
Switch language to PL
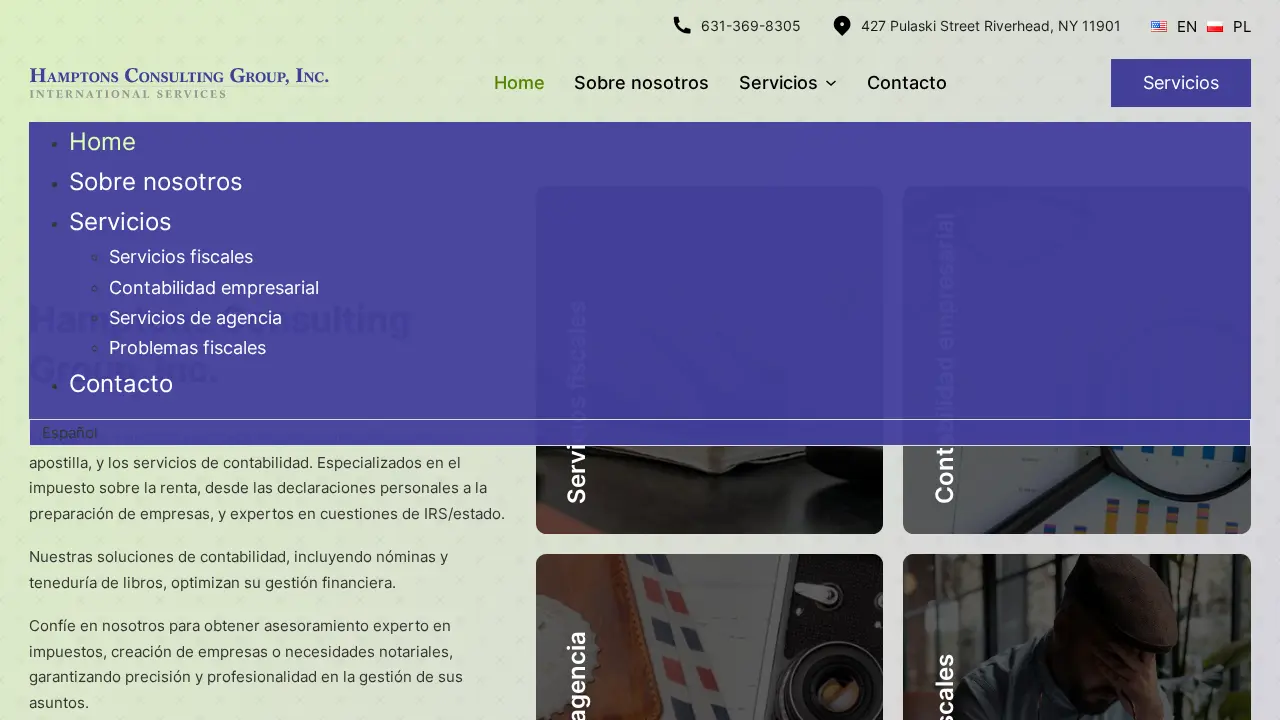pyautogui.click(x=1242, y=27)
